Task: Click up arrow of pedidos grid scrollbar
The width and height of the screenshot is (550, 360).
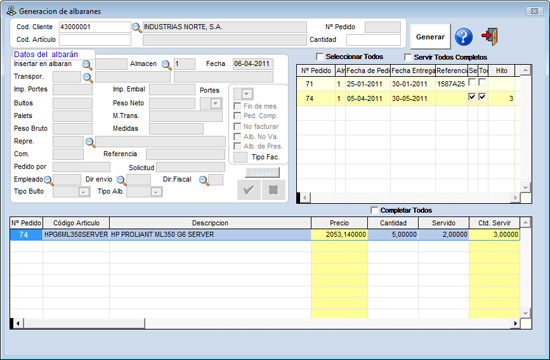Action: (x=525, y=70)
